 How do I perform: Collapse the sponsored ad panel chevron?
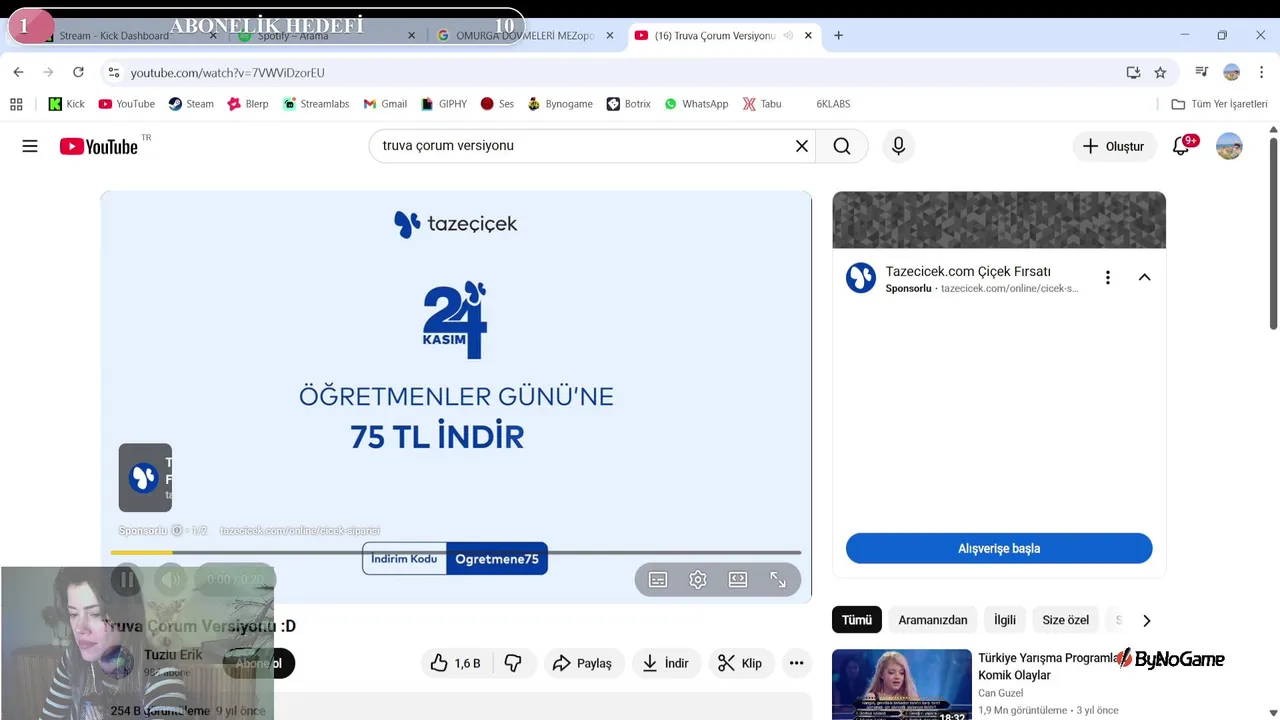pos(1144,277)
